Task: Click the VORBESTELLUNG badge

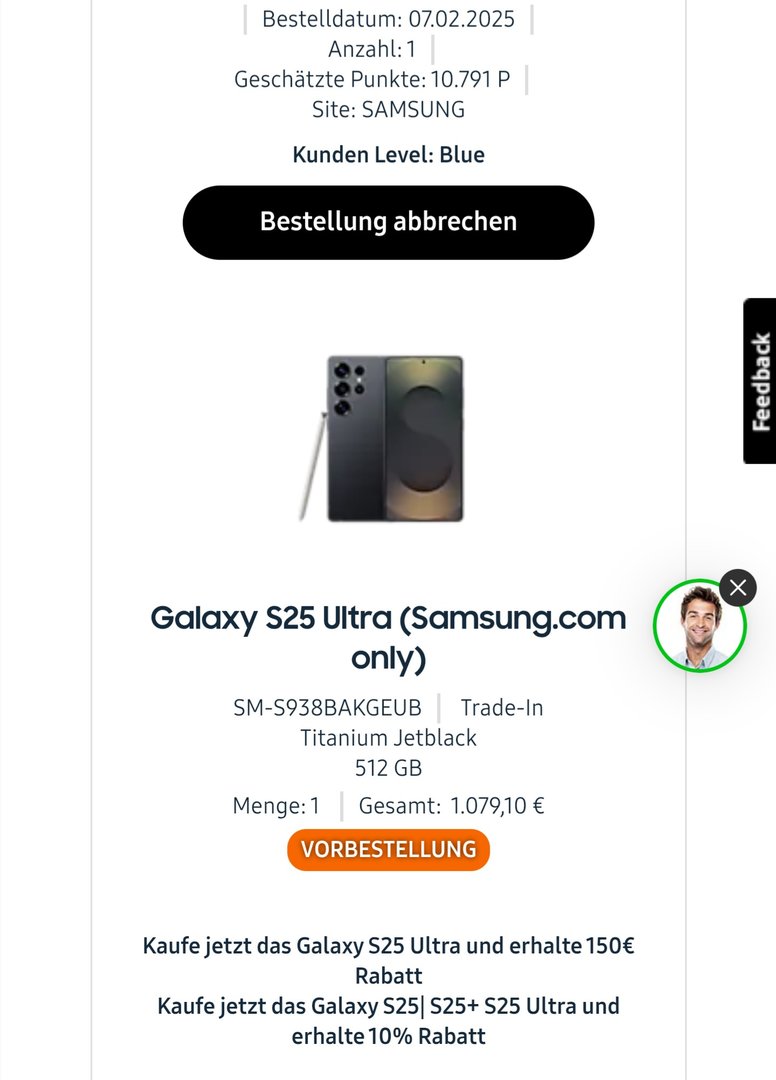Action: point(388,849)
